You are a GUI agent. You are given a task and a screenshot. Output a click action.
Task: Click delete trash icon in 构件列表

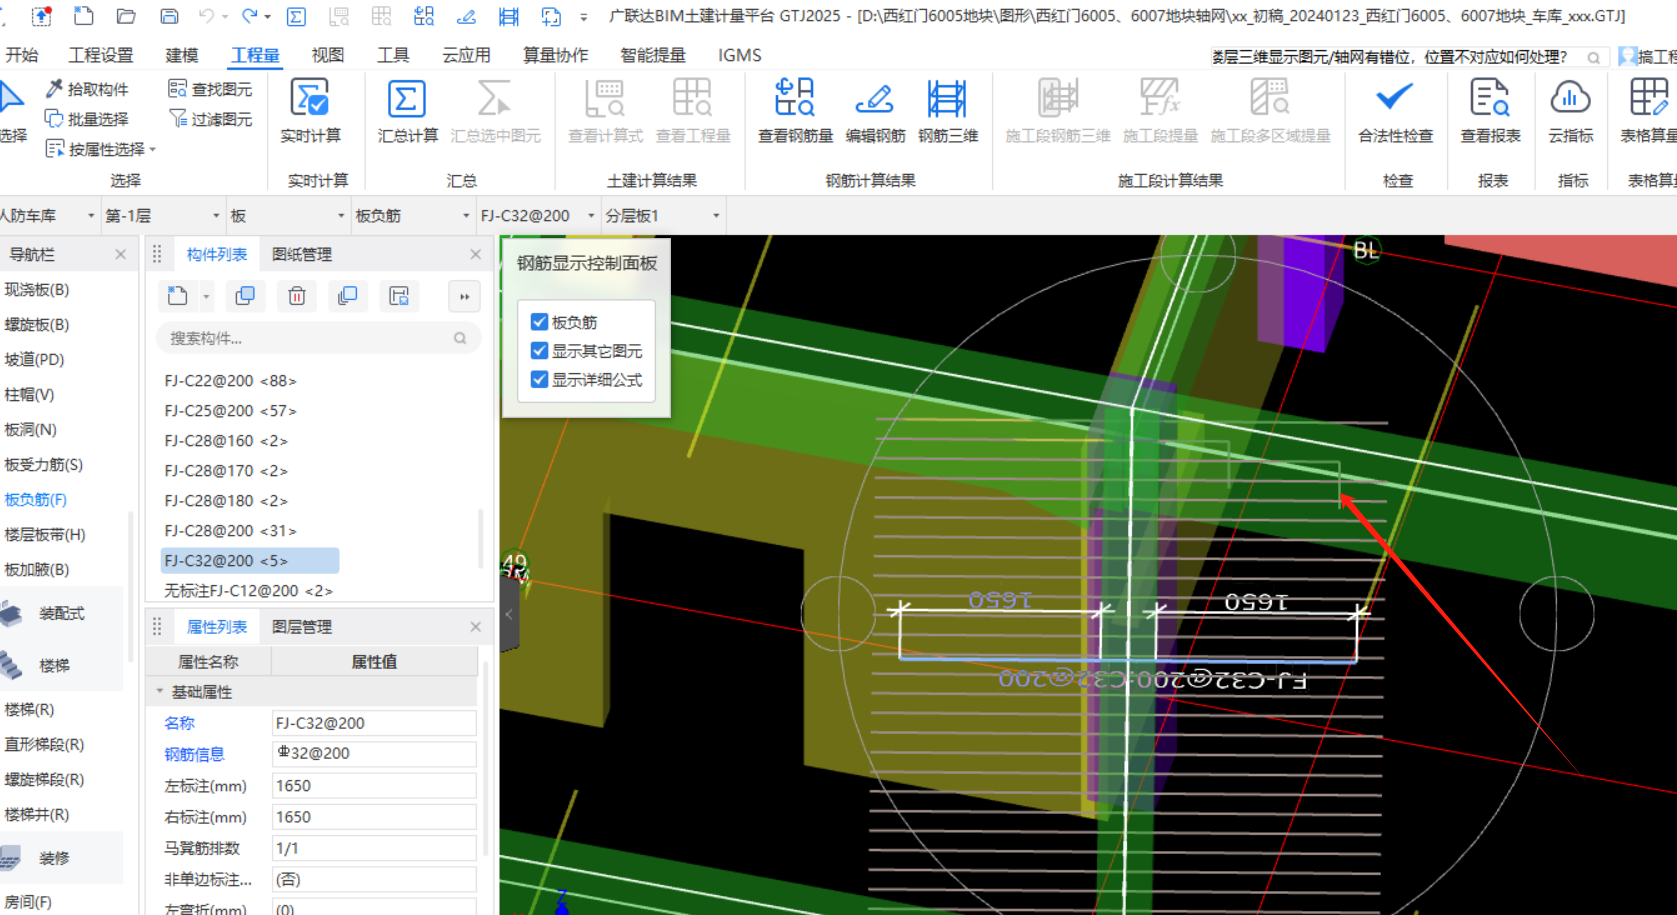(x=297, y=296)
